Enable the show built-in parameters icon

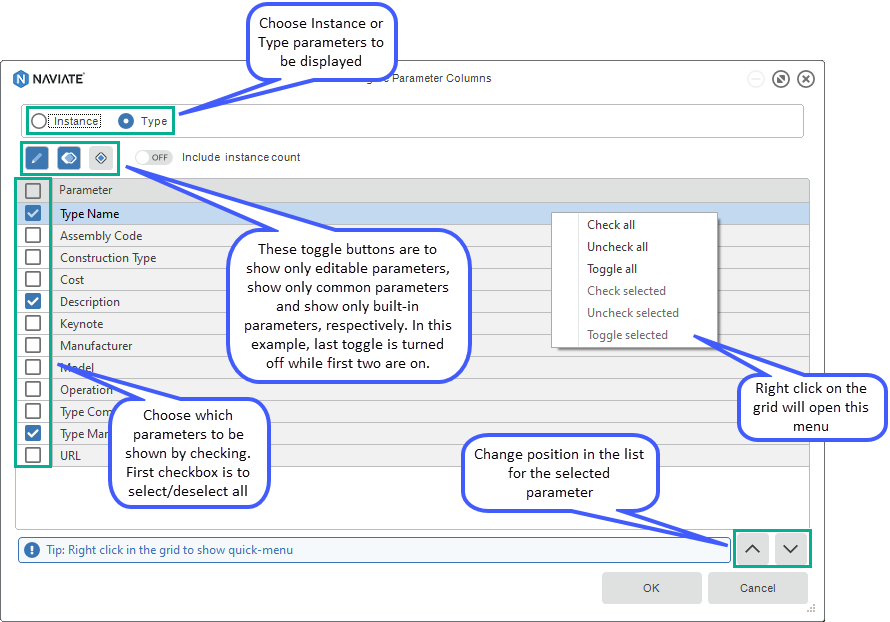[100, 157]
